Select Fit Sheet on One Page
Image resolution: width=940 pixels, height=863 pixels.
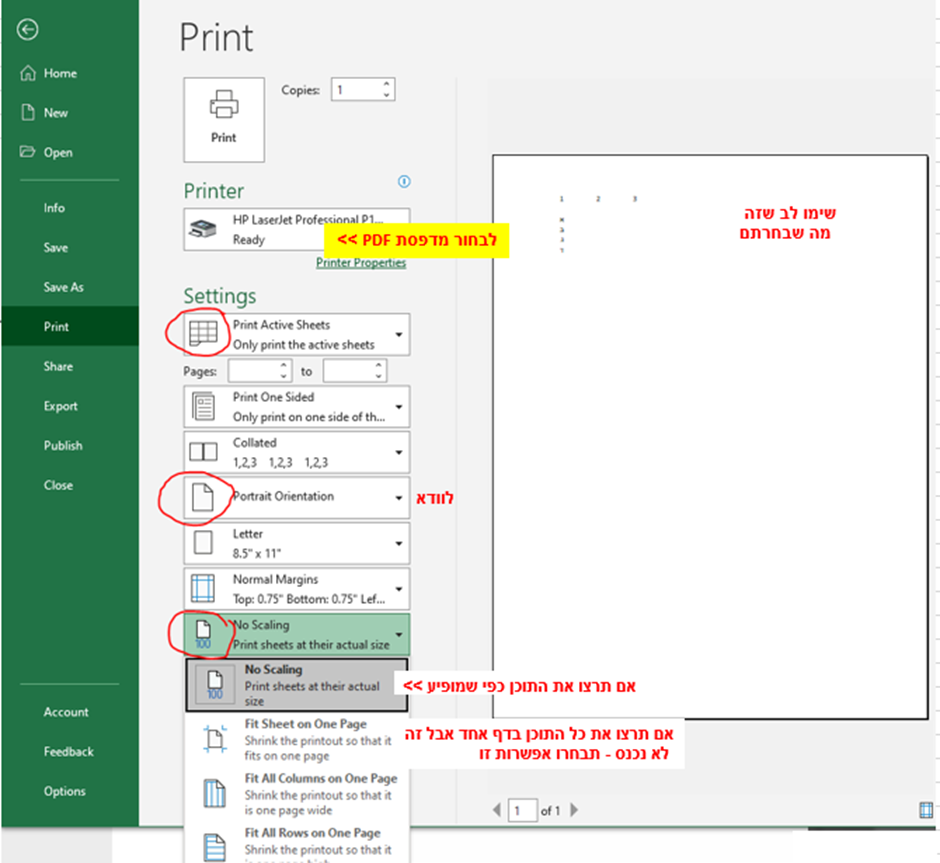click(297, 740)
